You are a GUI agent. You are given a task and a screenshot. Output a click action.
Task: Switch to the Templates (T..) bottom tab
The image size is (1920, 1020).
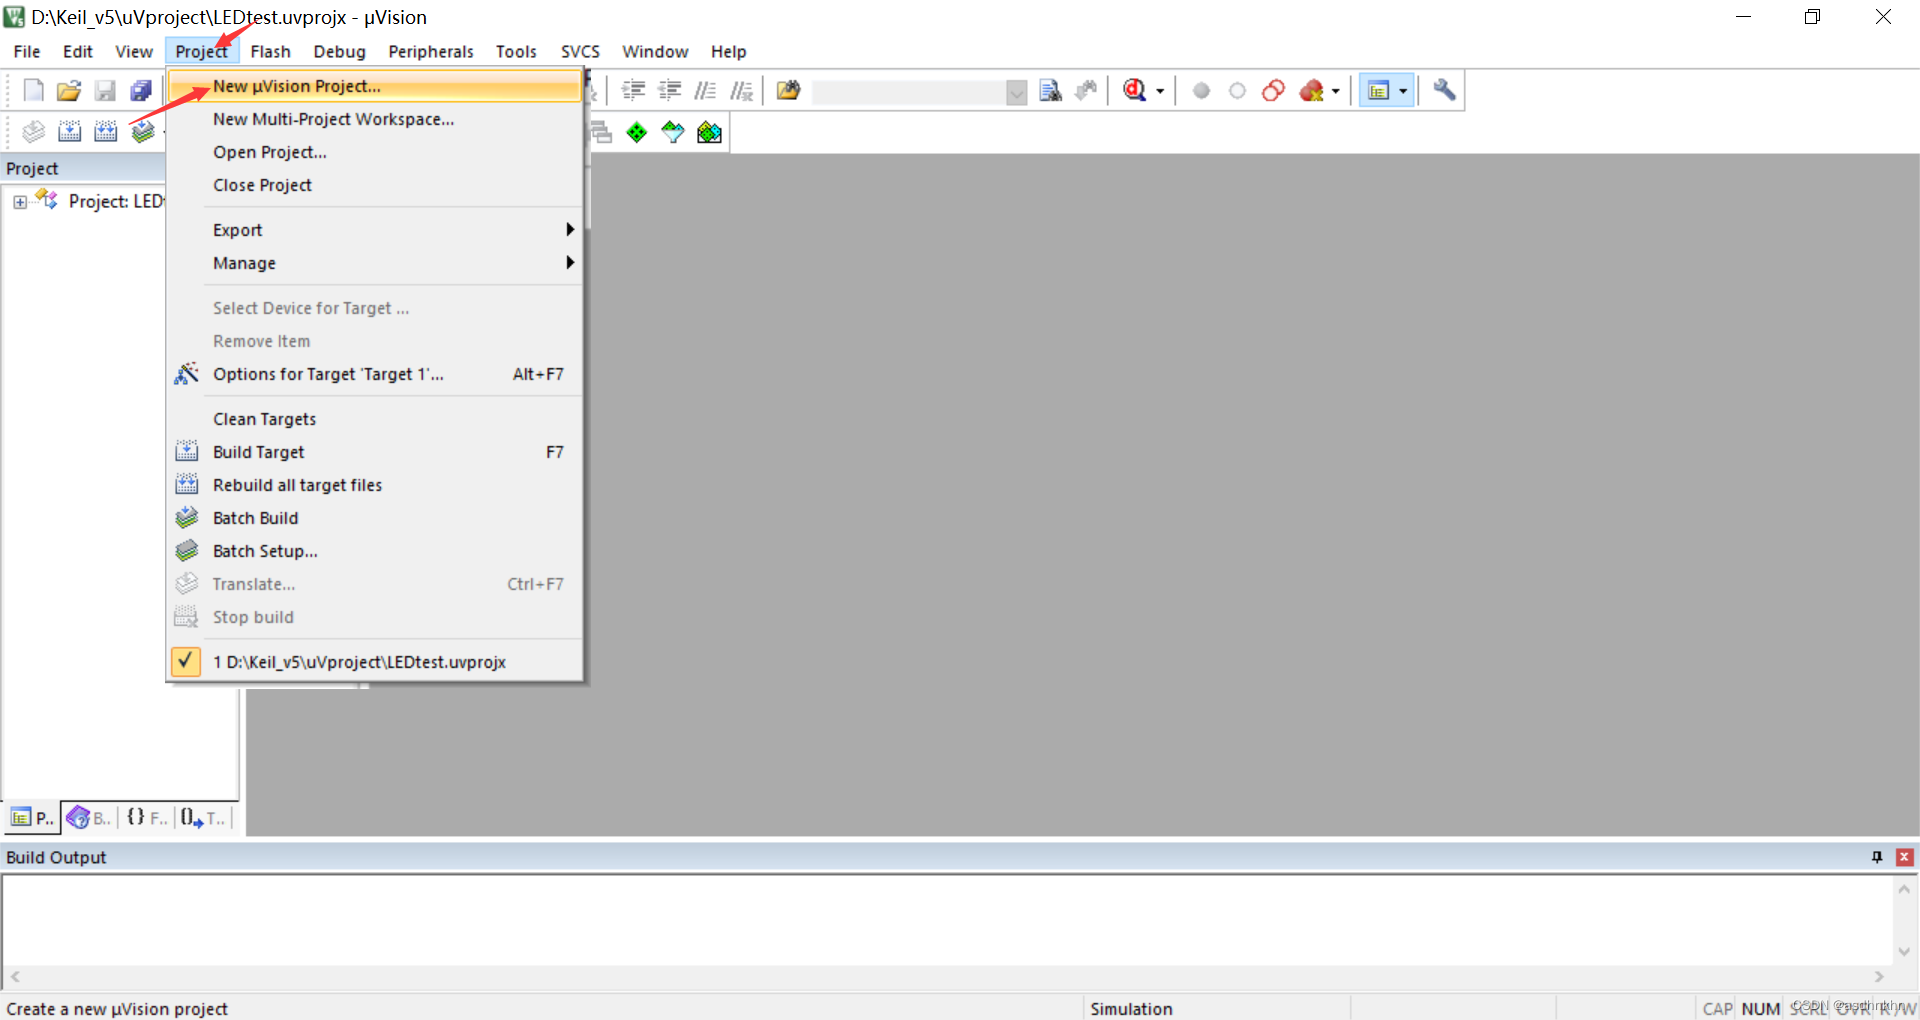204,818
